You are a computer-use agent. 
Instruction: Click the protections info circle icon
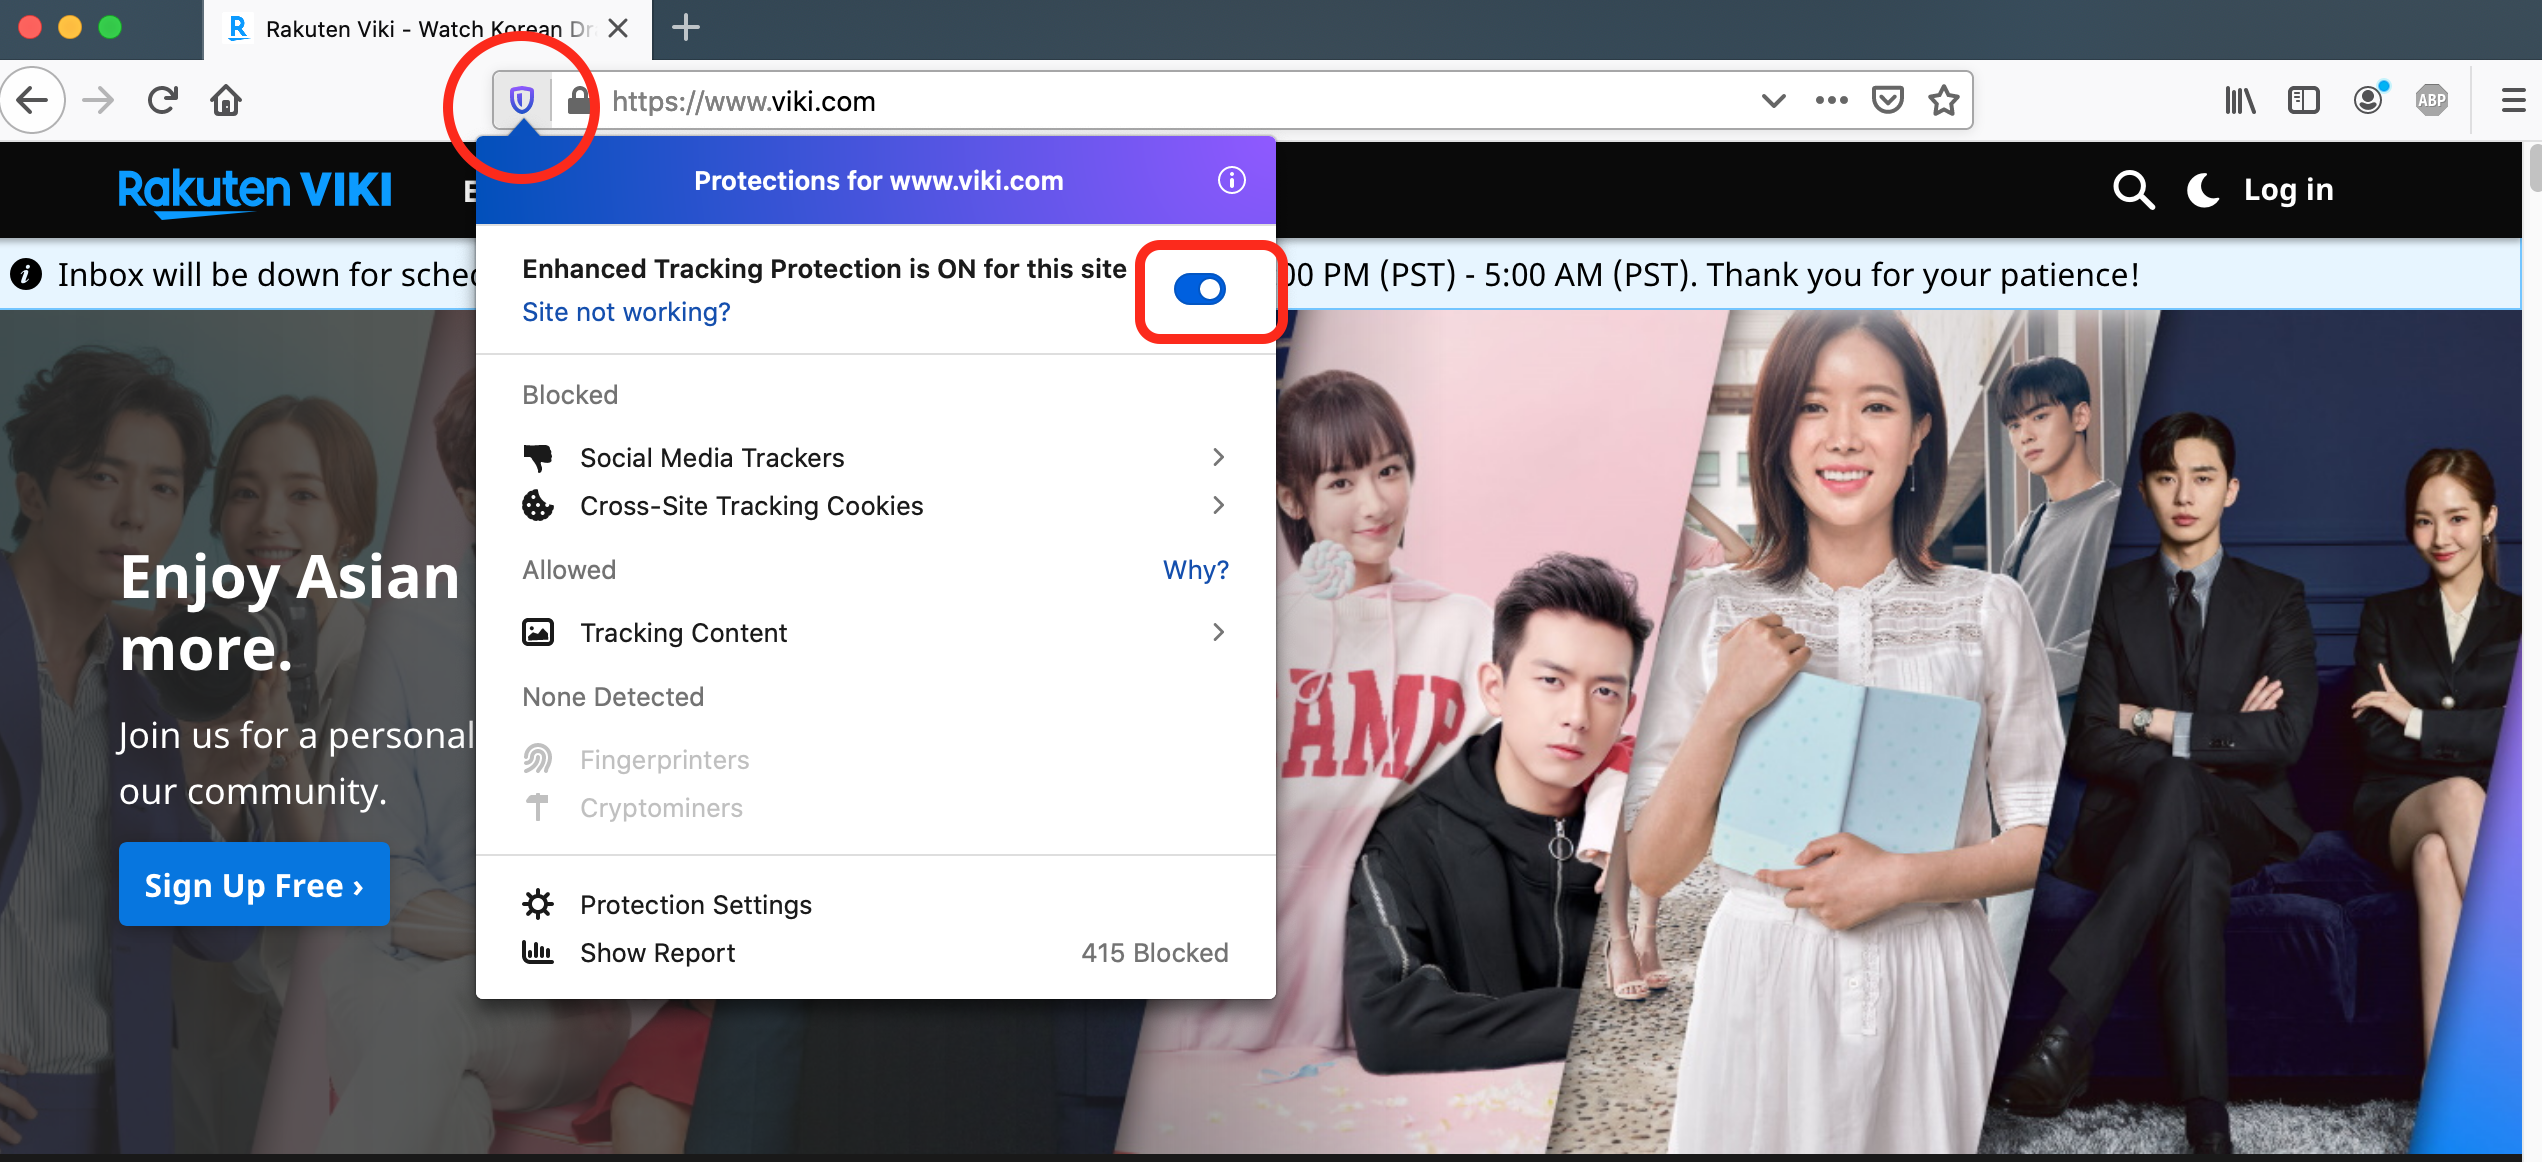tap(1231, 180)
